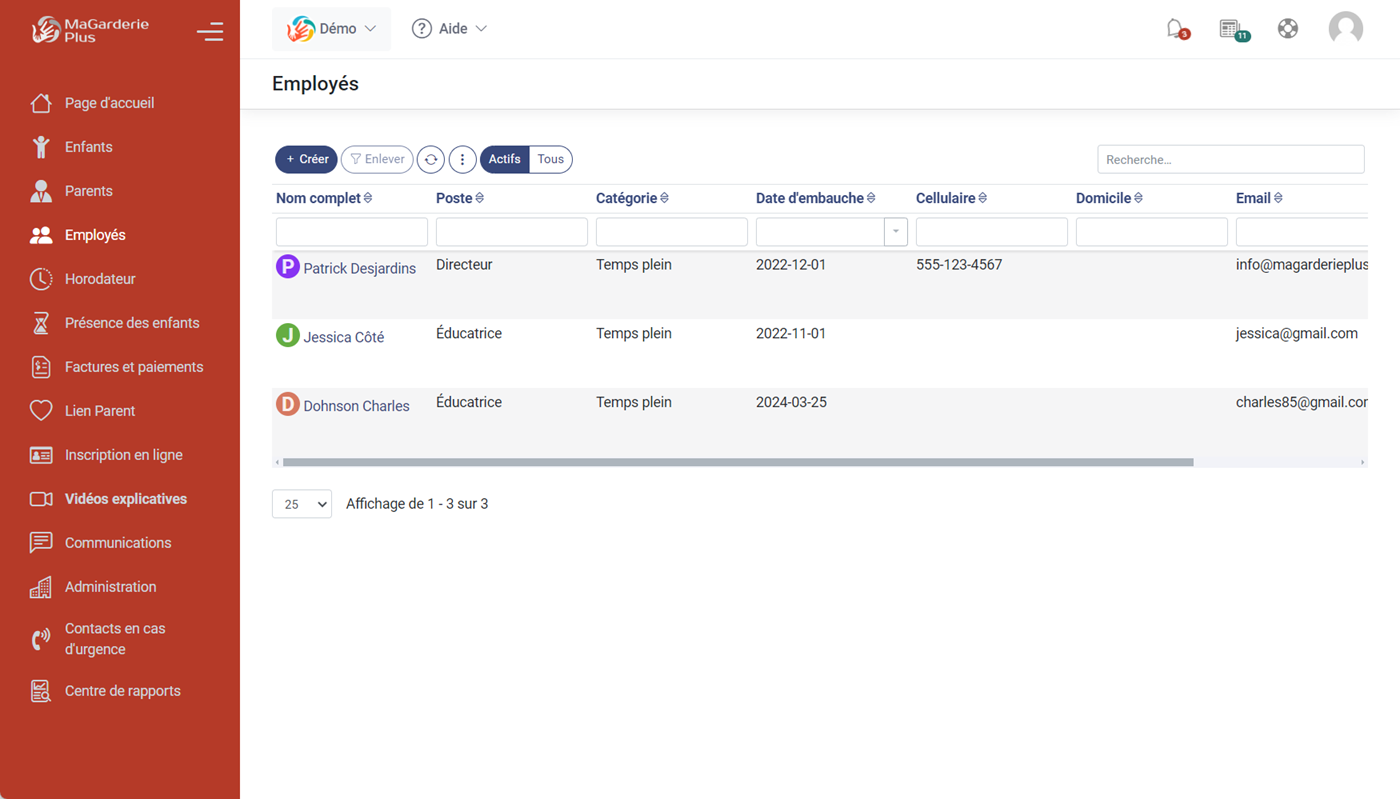Screen dimensions: 1400x799
Task: Open the Date d'embauche filter date picker arrow
Action: pos(896,232)
